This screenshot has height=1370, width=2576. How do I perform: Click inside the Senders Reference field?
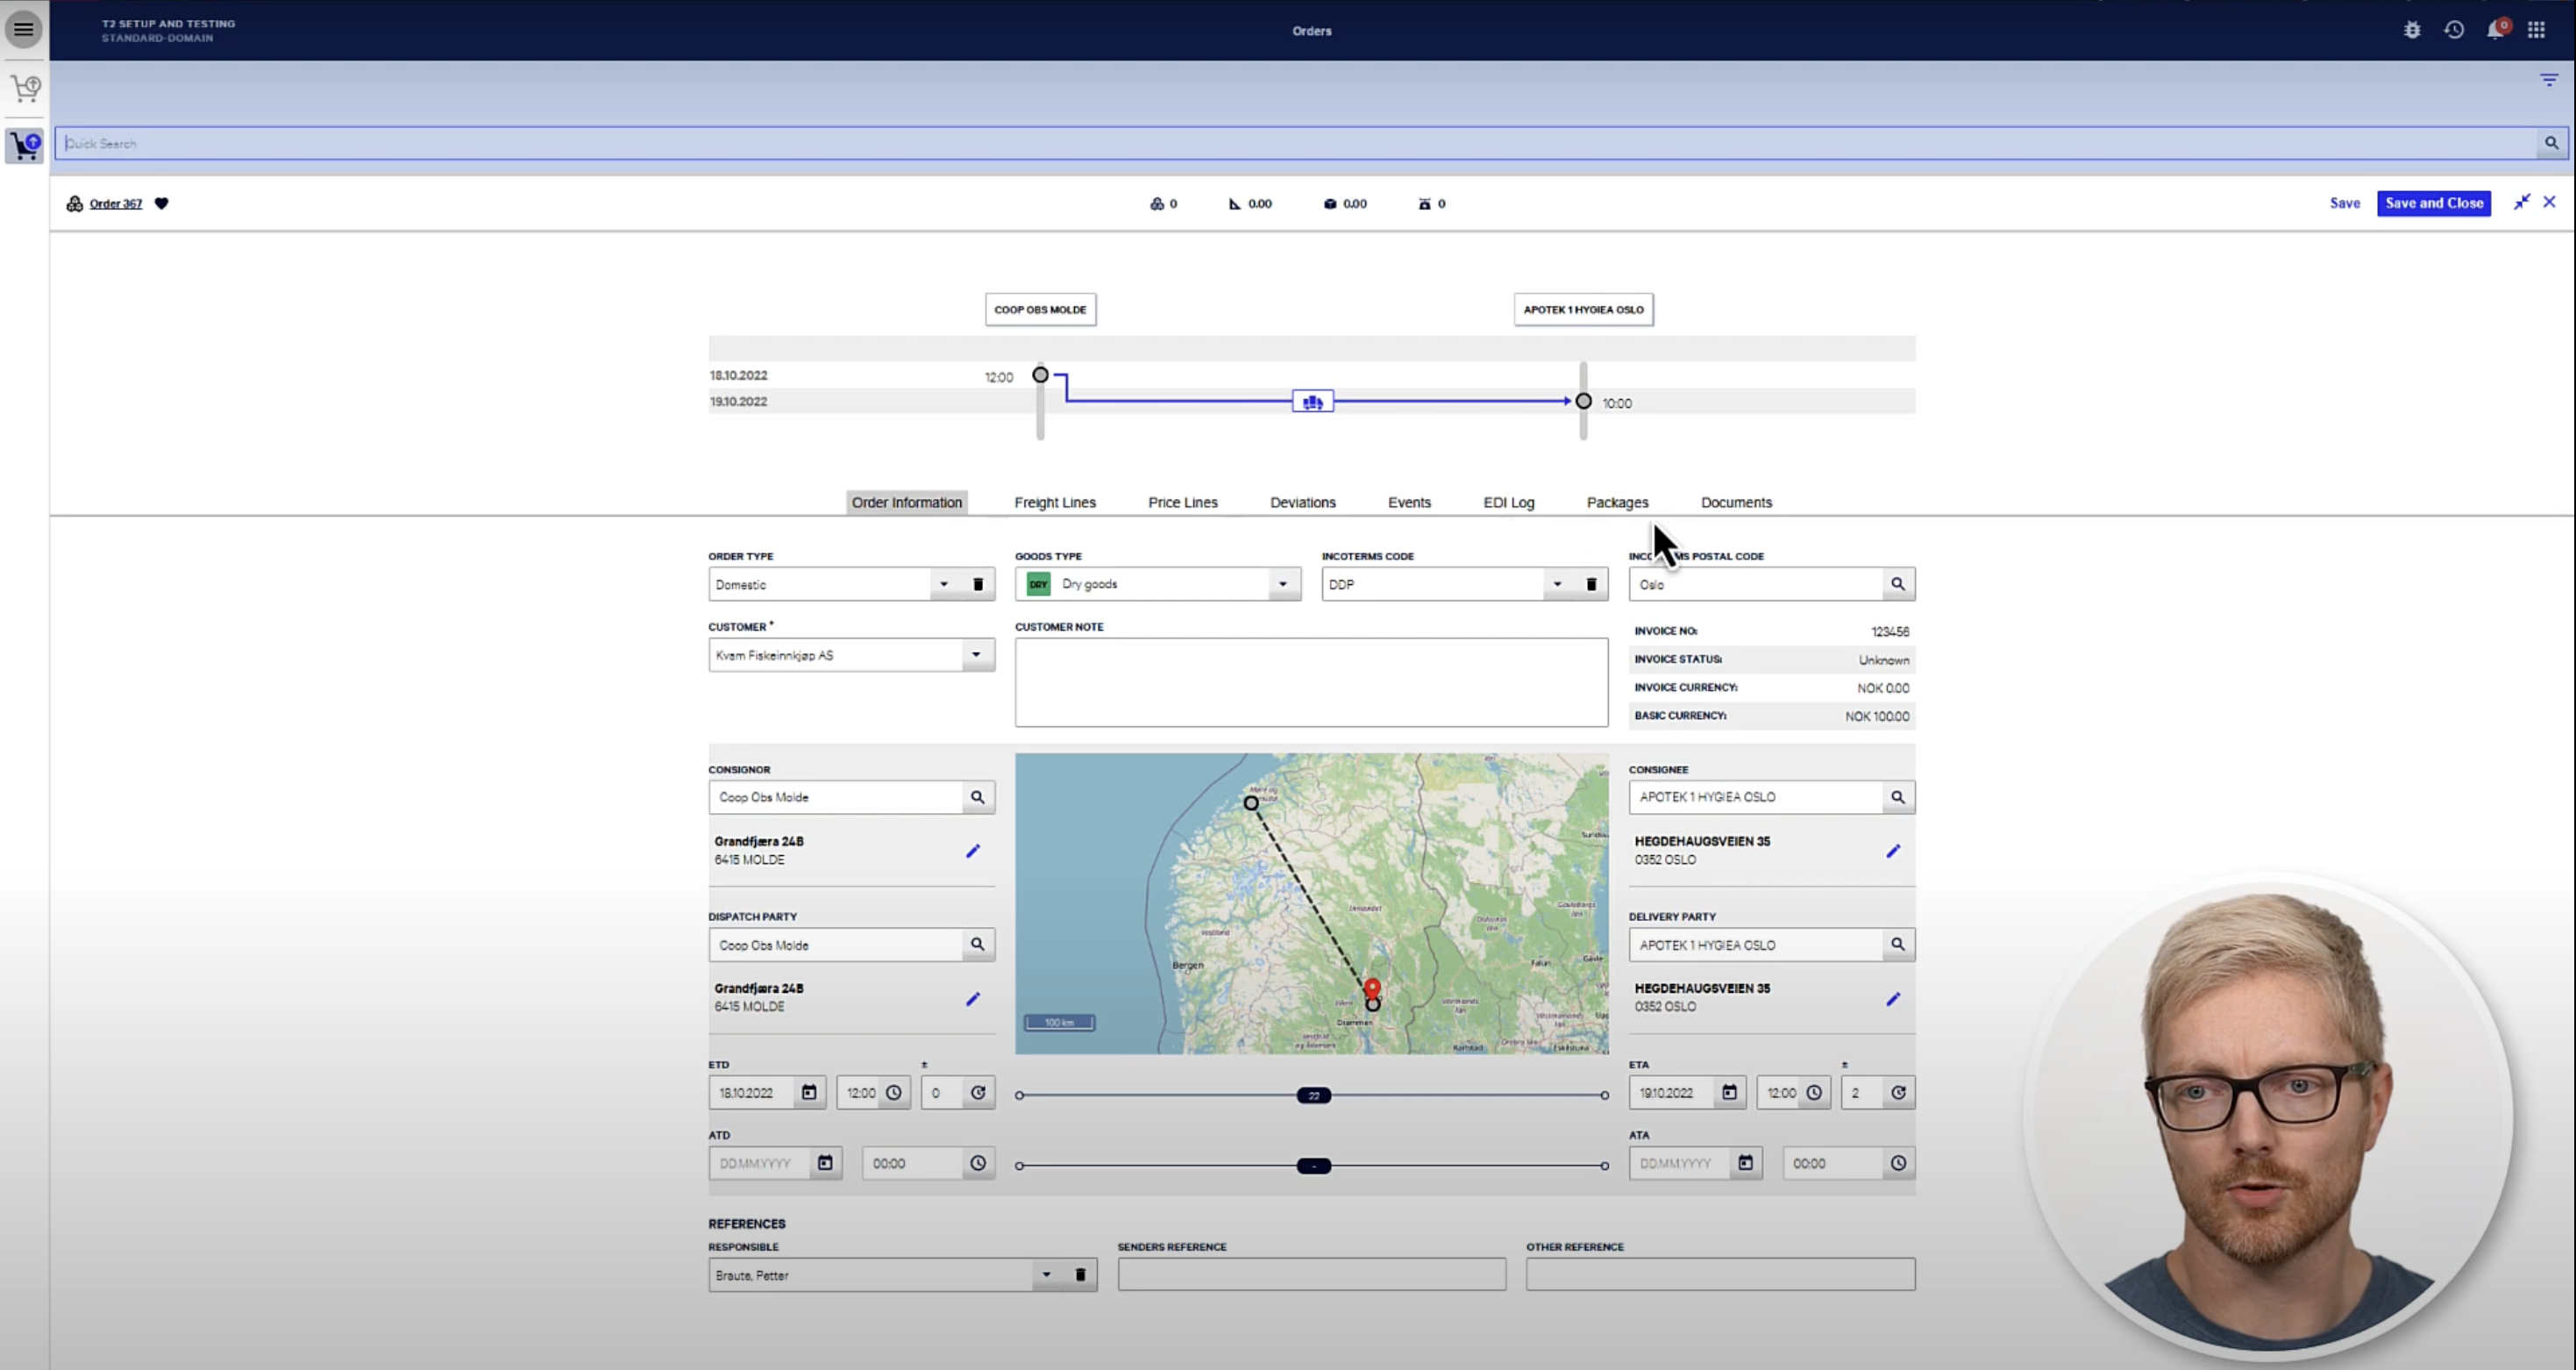[1311, 1274]
